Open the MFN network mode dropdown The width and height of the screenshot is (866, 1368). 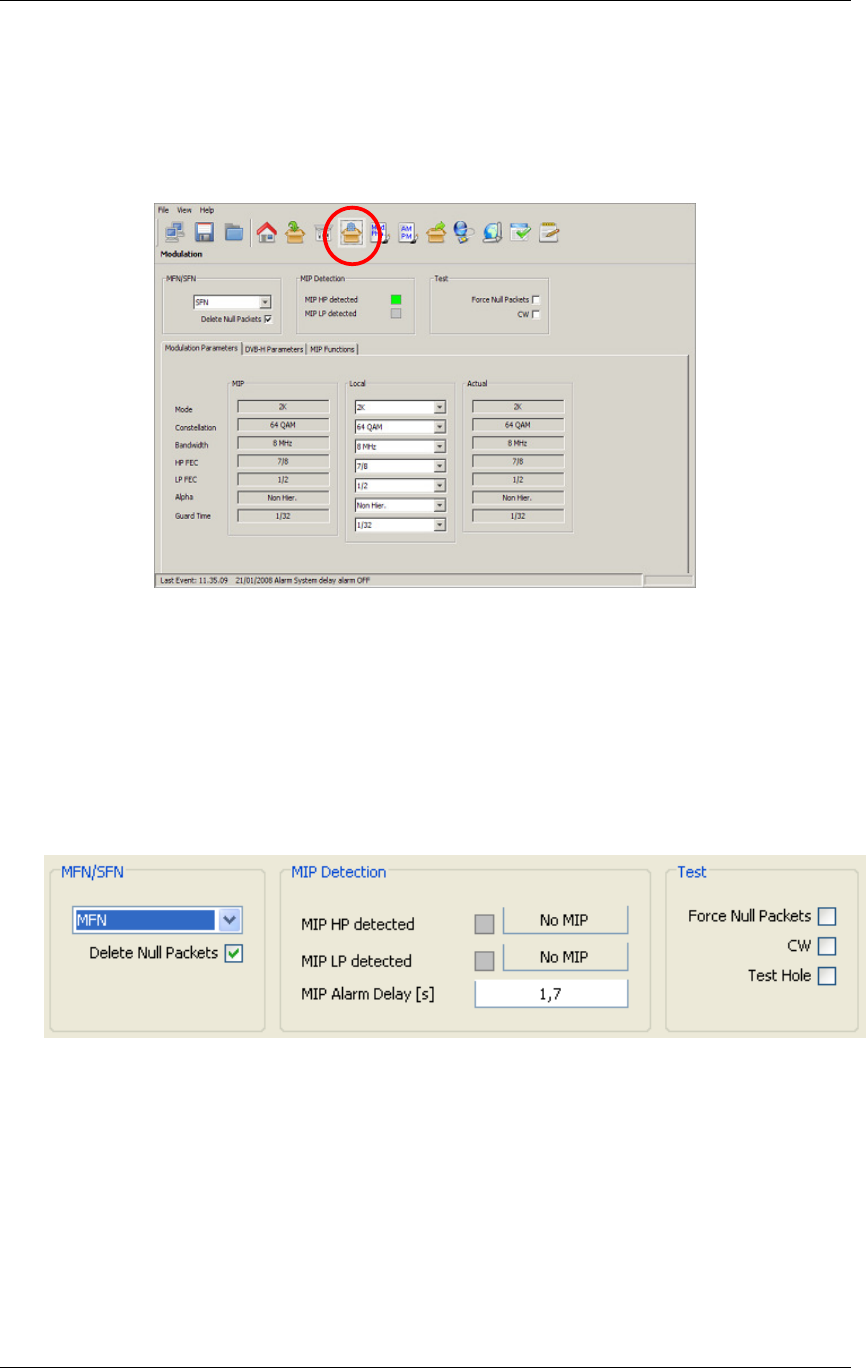click(158, 920)
